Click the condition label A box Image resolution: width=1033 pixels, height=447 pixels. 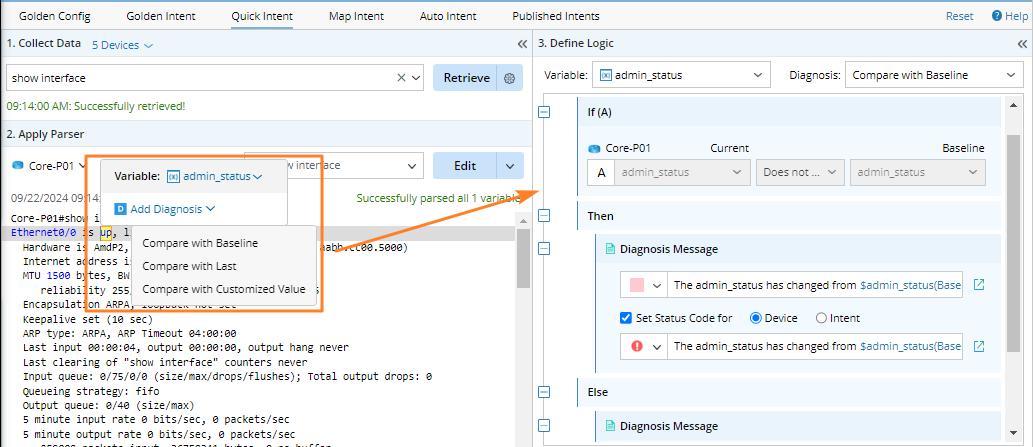pos(601,172)
